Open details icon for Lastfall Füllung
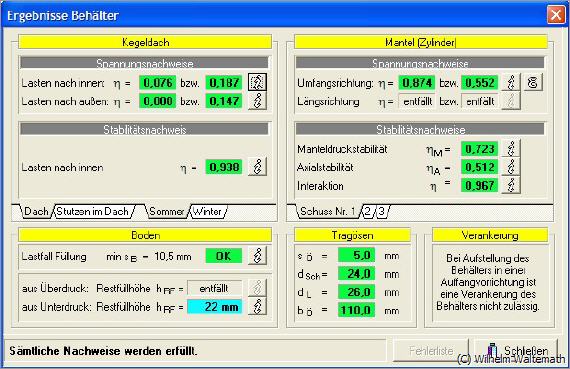The height and width of the screenshot is (369, 570). 257,256
